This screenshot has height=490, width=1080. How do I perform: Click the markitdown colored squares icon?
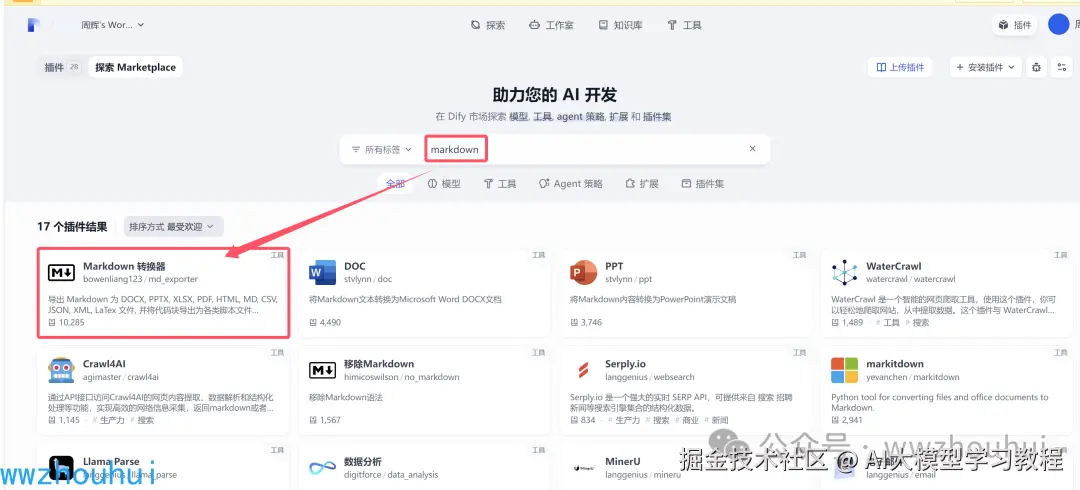844,370
